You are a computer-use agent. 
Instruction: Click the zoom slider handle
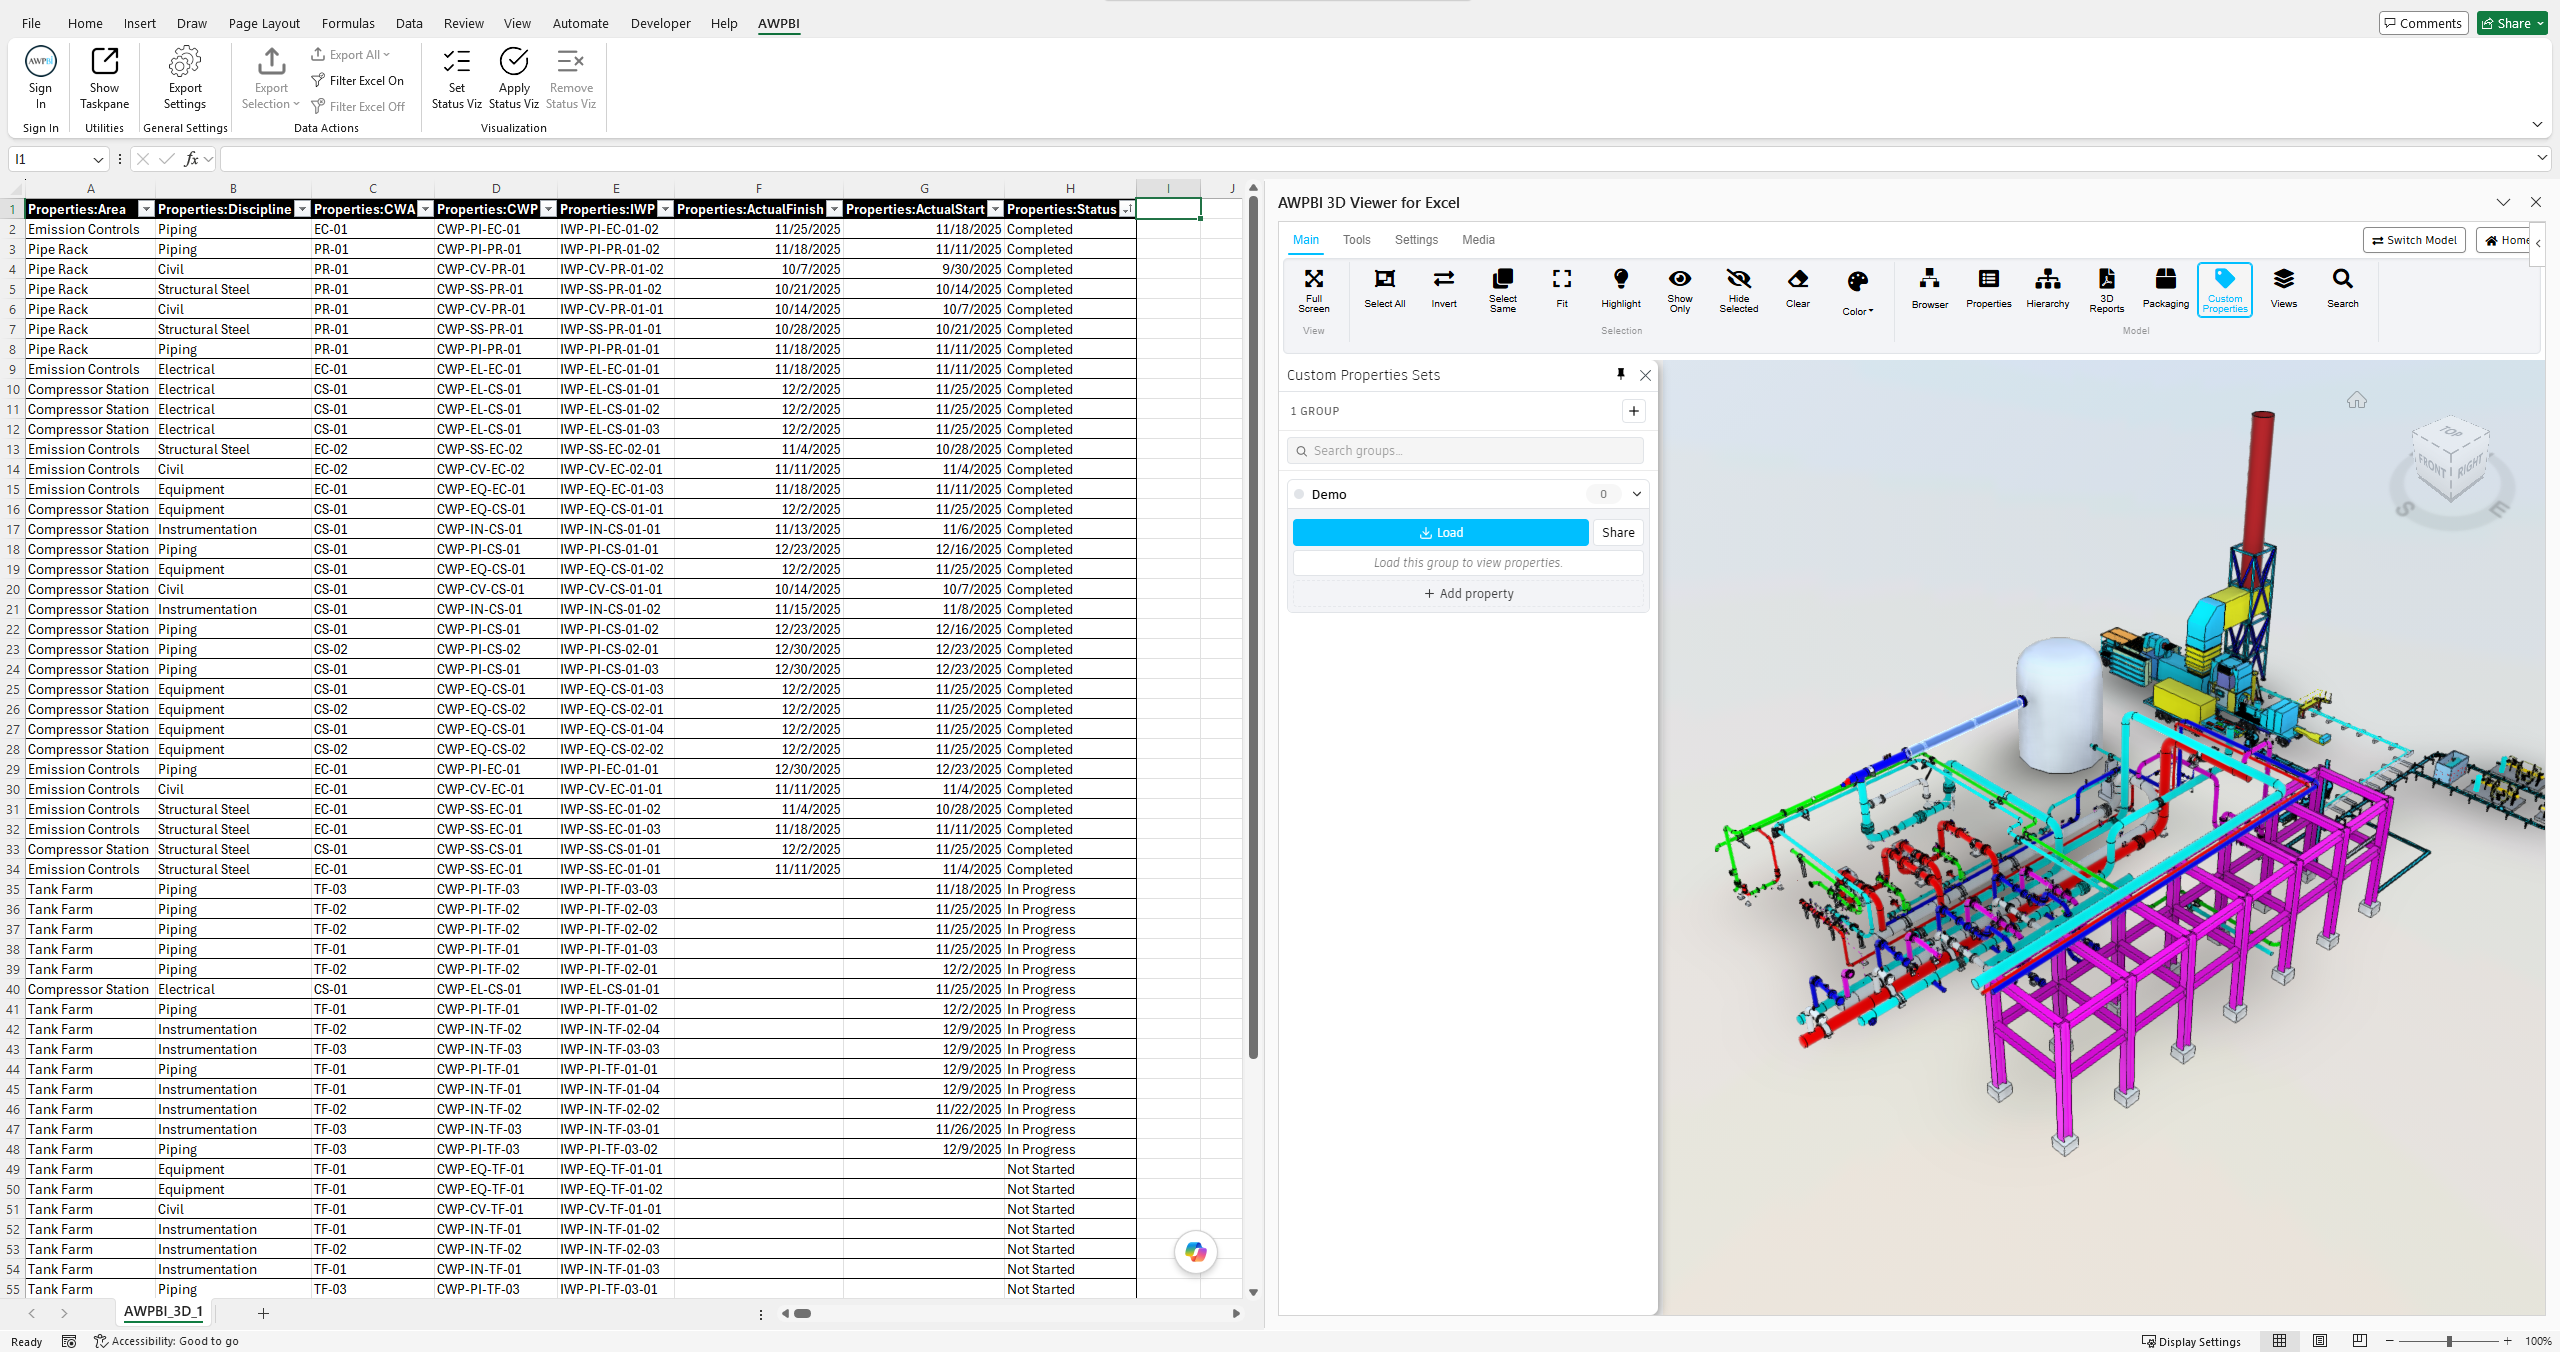tap(2449, 1341)
